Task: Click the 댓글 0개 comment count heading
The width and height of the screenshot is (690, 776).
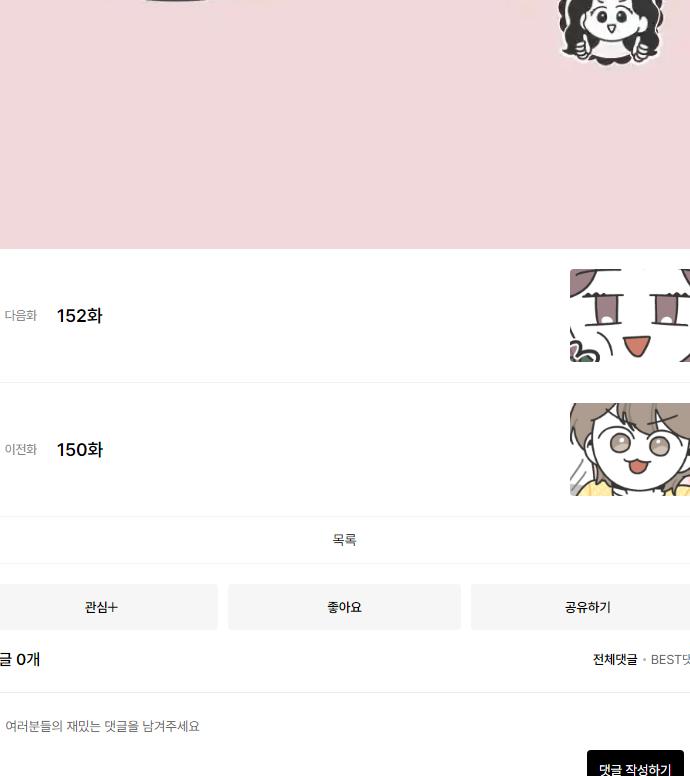Action: click(20, 659)
